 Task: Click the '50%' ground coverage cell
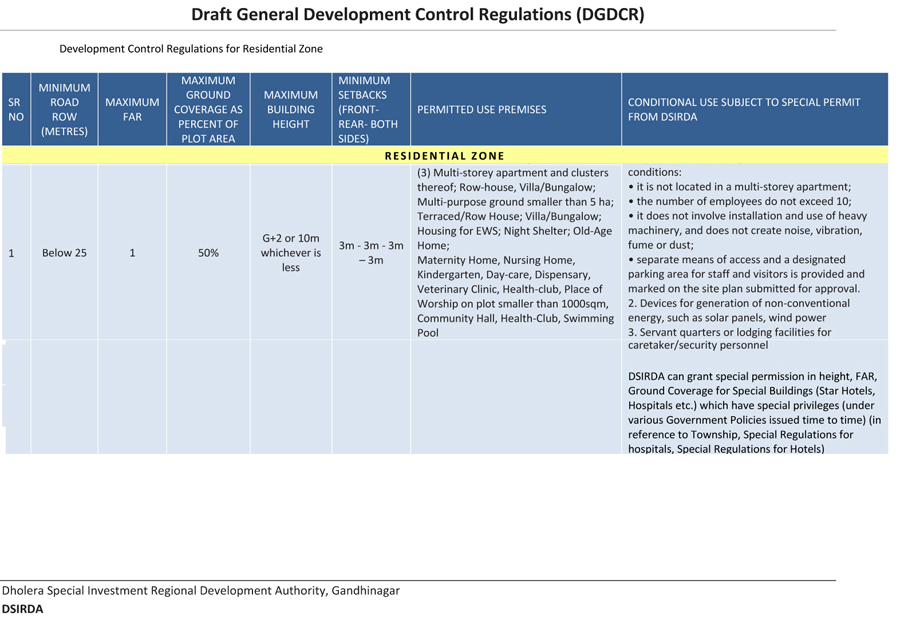point(208,253)
